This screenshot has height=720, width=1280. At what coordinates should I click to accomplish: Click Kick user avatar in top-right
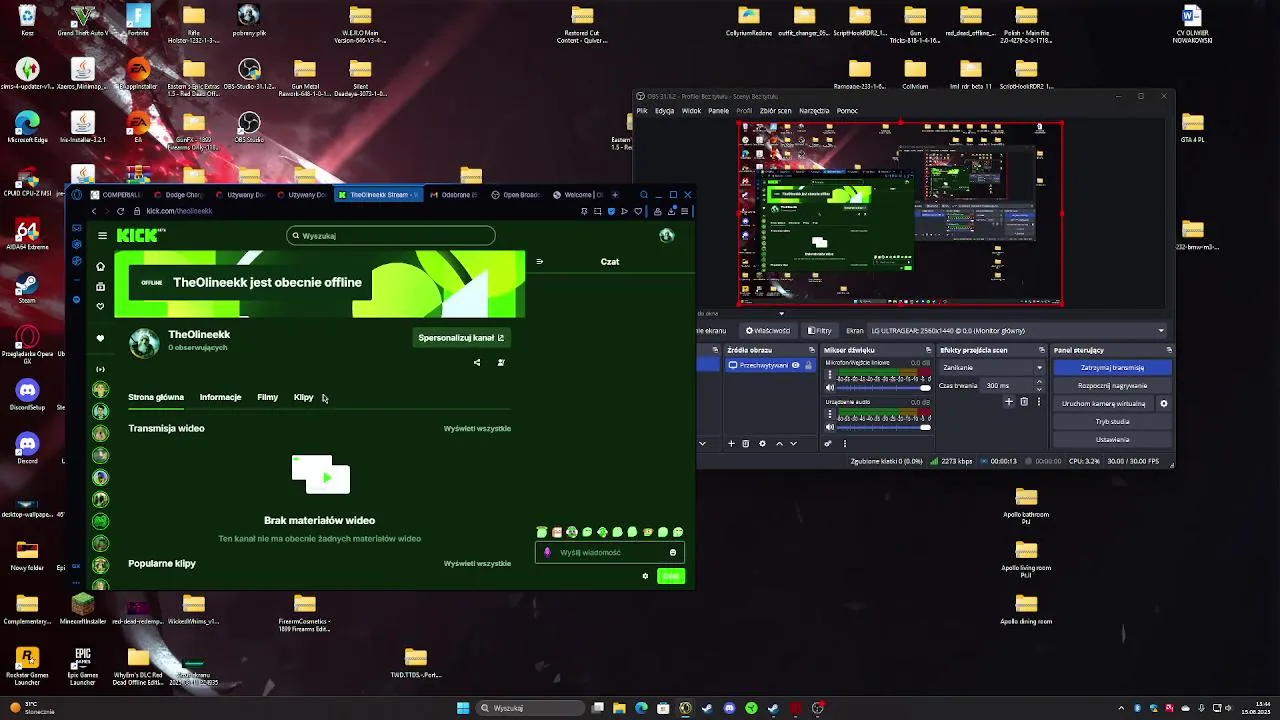pos(667,235)
